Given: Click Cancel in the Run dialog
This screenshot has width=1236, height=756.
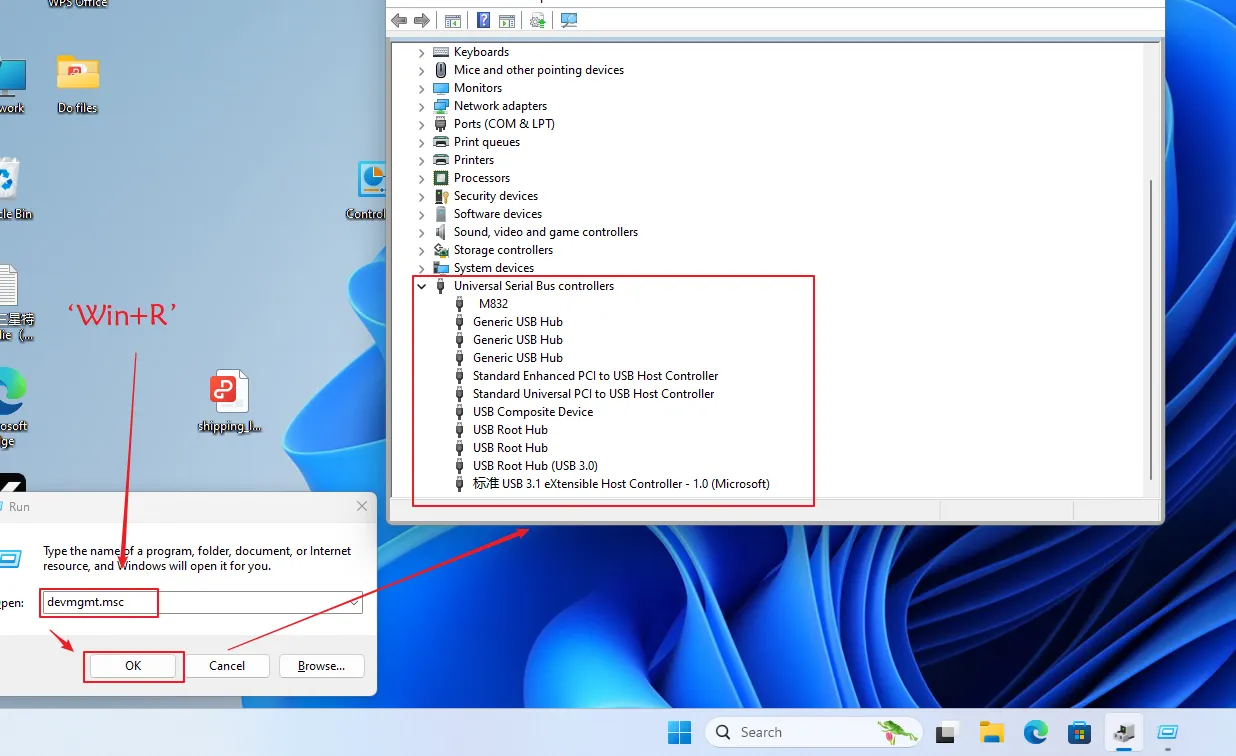Looking at the screenshot, I should coord(227,666).
